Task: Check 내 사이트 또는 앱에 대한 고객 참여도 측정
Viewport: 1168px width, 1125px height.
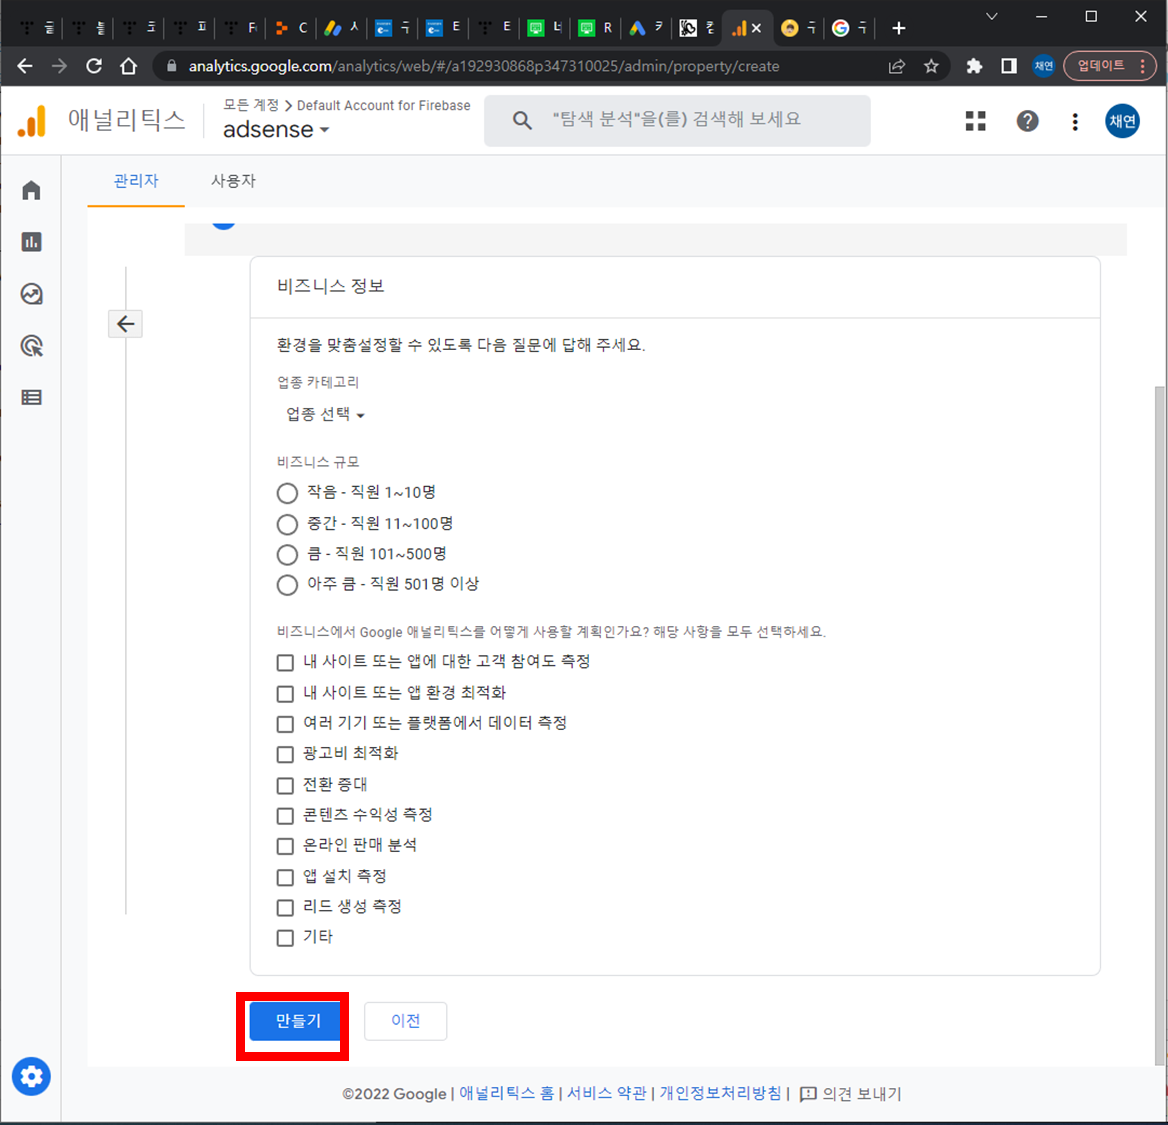Action: click(285, 662)
